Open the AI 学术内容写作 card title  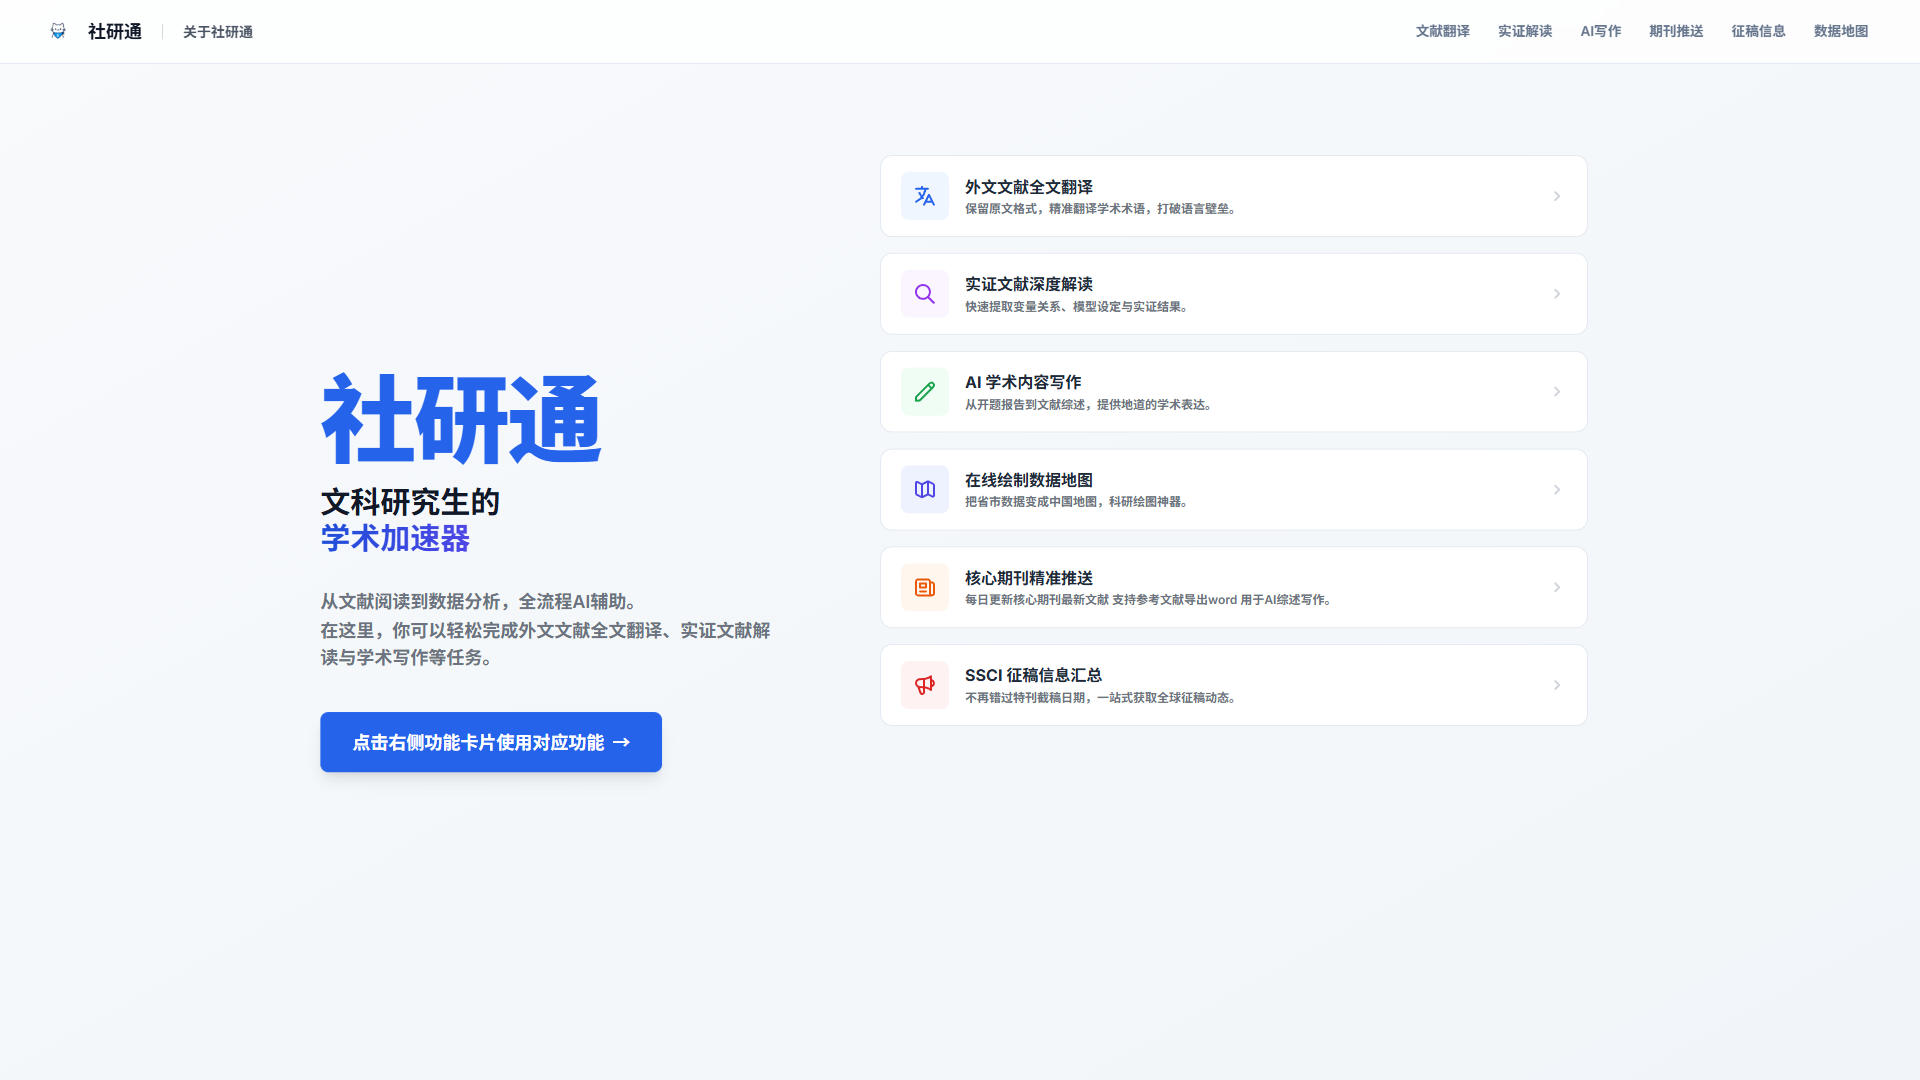pos(1022,382)
